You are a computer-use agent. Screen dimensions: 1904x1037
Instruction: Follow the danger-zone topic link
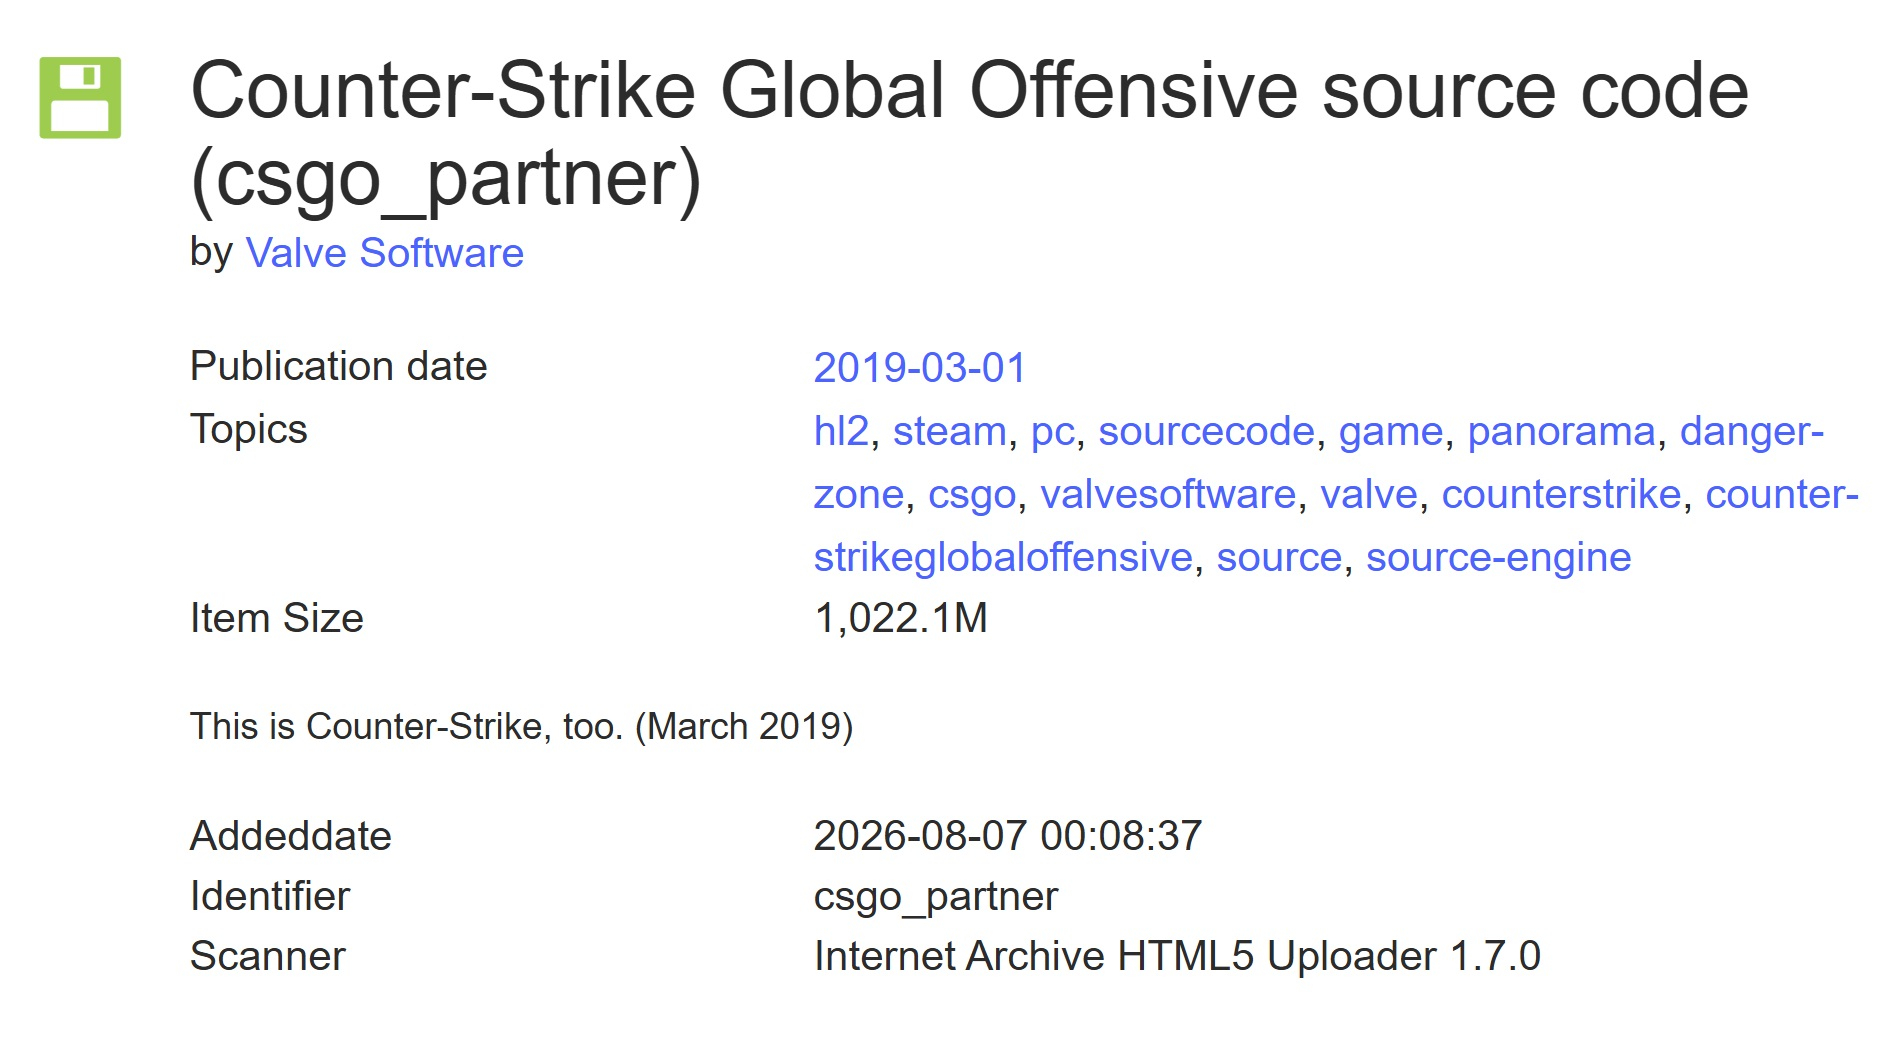1752,431
